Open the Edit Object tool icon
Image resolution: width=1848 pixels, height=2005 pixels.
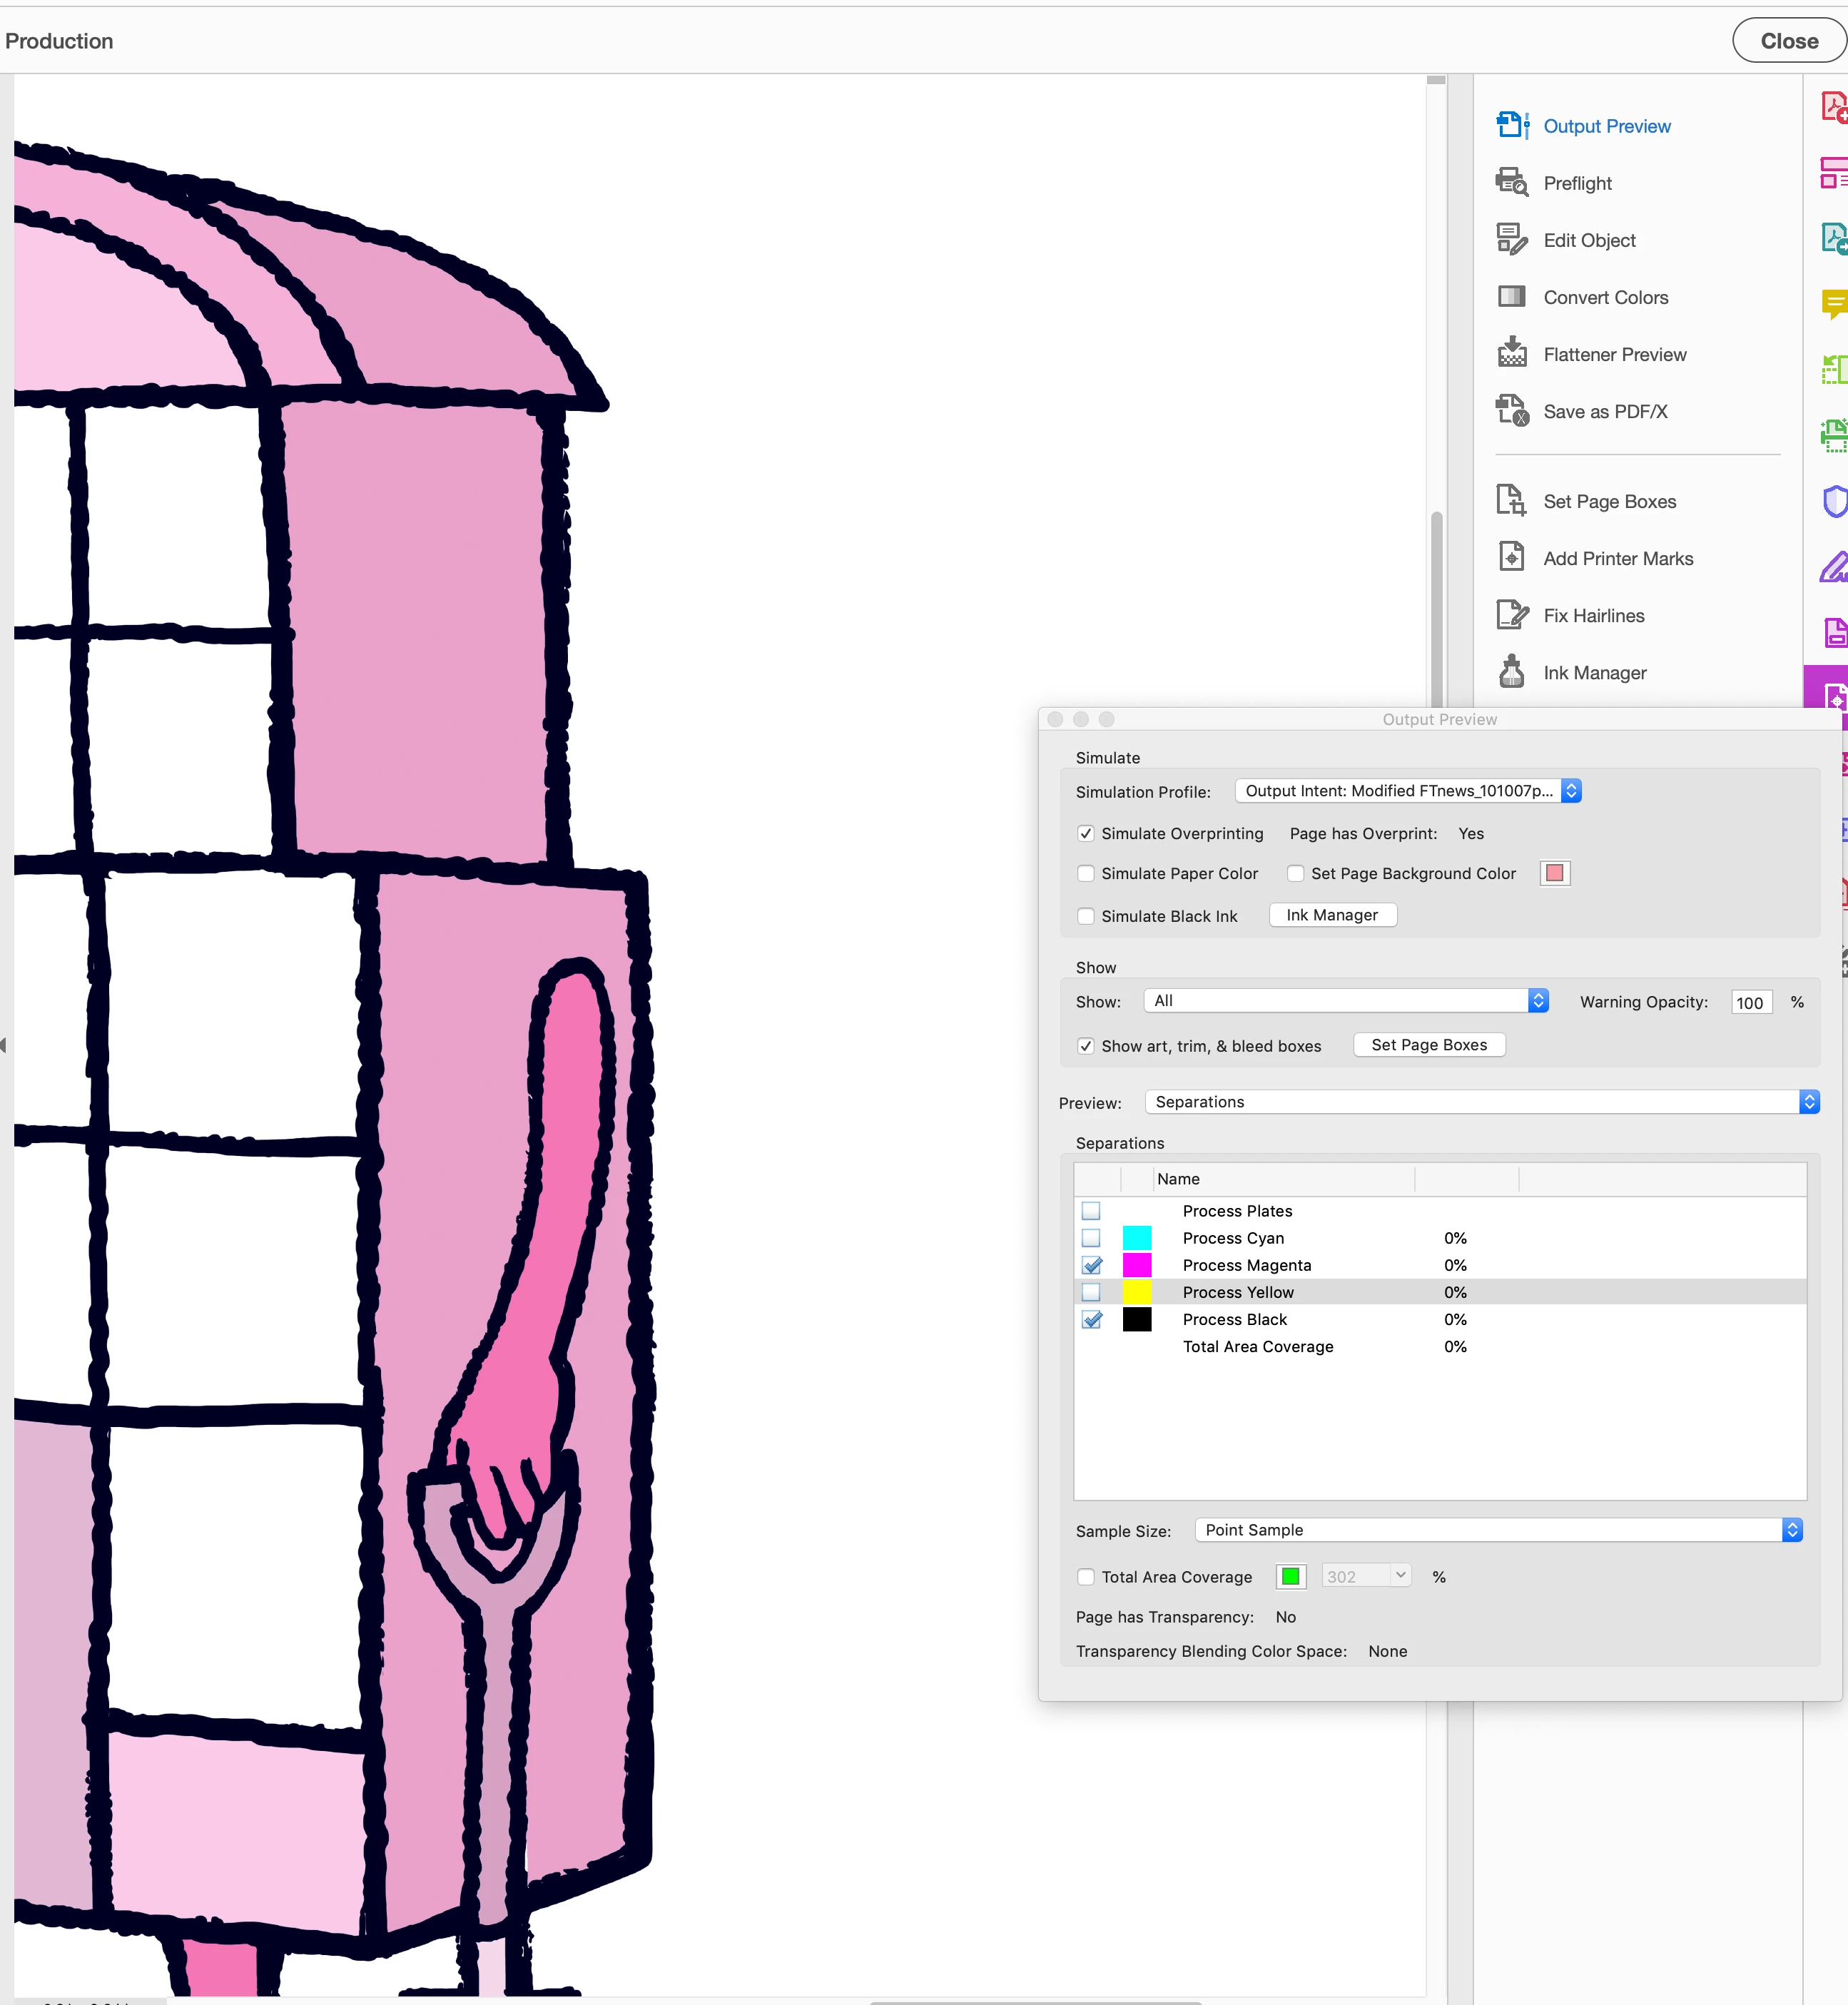point(1511,239)
